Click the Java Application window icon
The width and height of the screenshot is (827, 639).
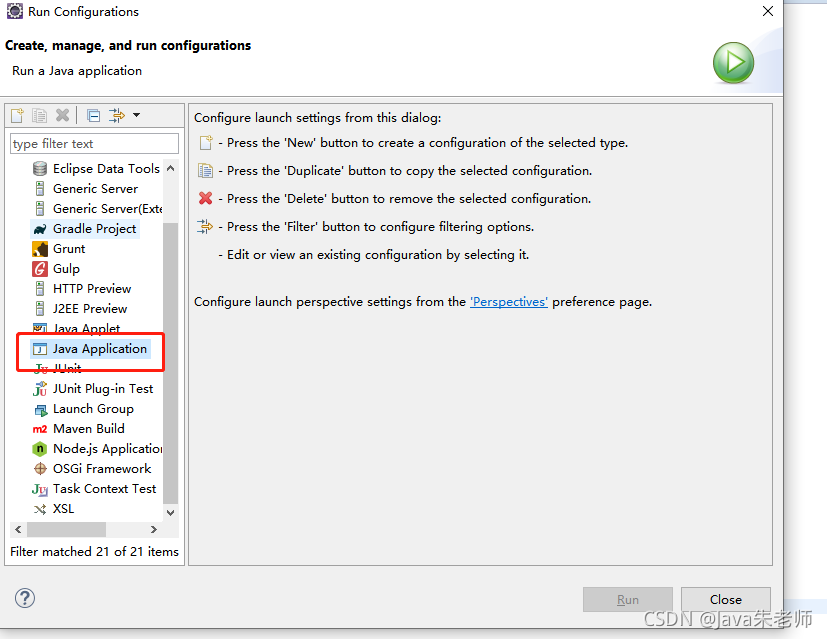click(x=40, y=349)
